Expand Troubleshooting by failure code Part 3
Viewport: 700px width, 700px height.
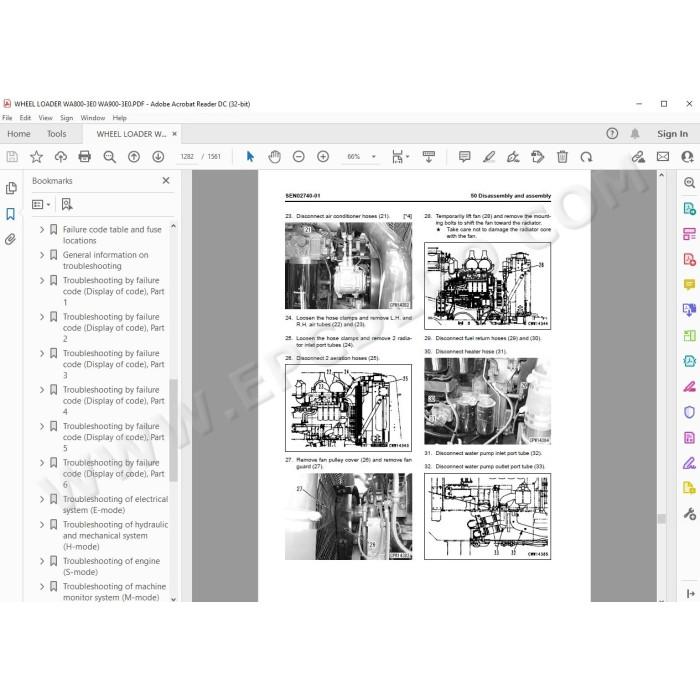42,353
